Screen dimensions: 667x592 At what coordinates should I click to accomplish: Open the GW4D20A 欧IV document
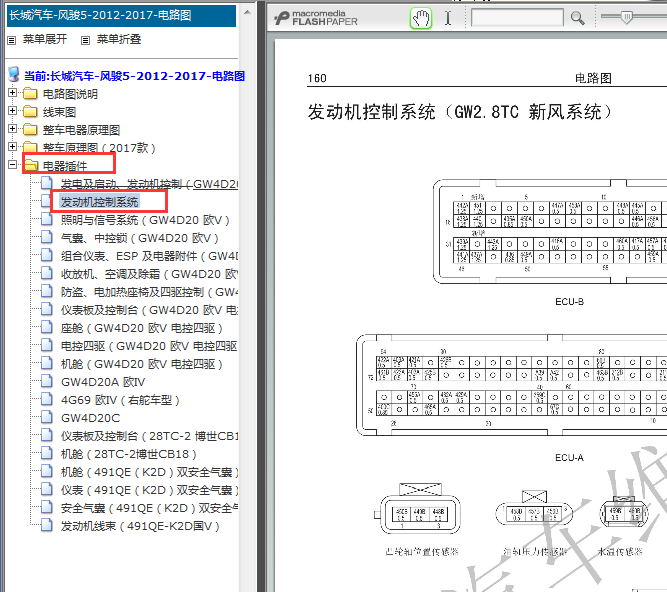pos(103,382)
